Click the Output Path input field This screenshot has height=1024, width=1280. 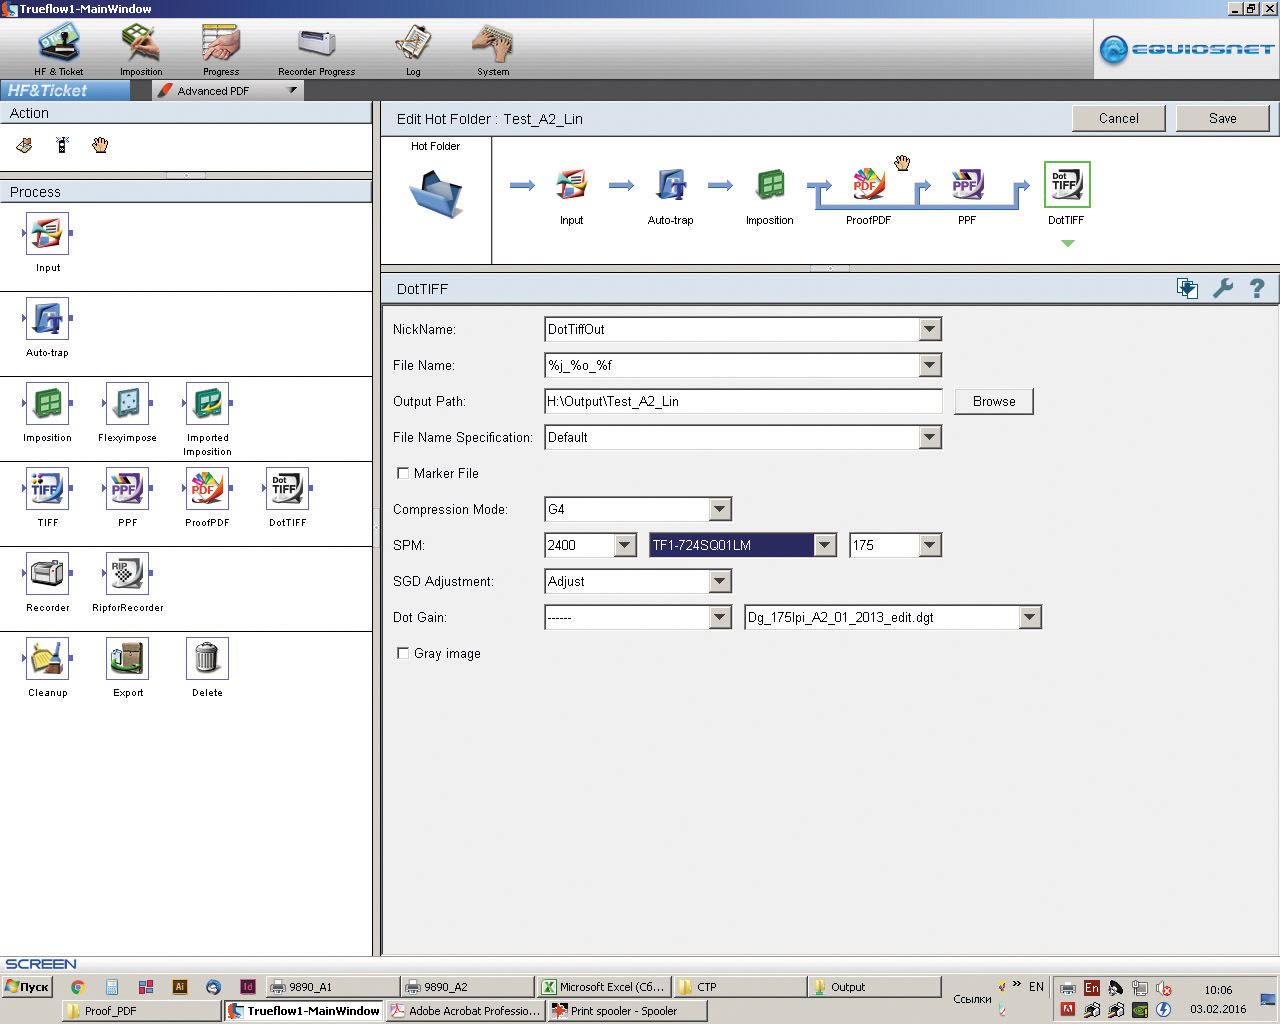[743, 401]
